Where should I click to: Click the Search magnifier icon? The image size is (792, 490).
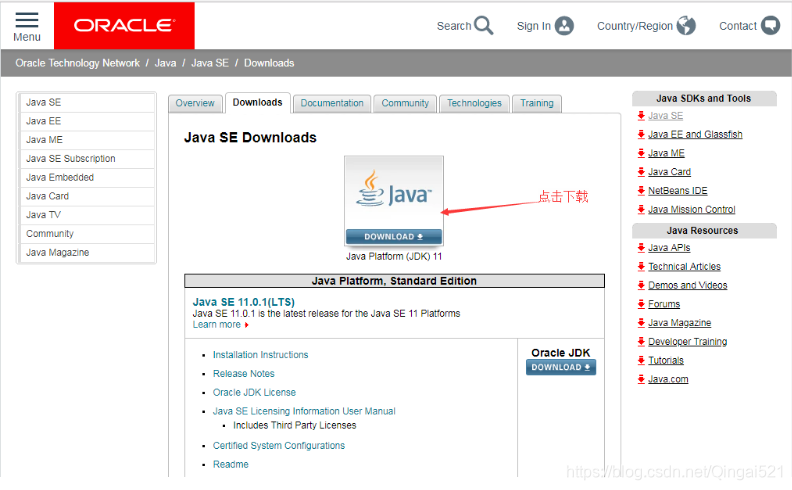[x=483, y=25]
